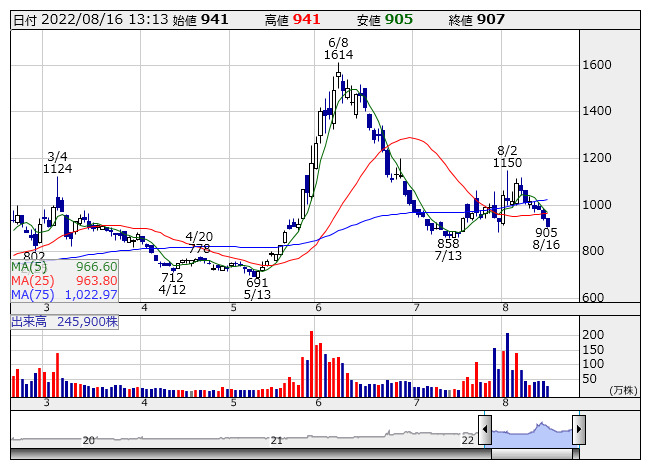Click year 22 in the overview timeline
The image size is (653, 470).
[467, 440]
